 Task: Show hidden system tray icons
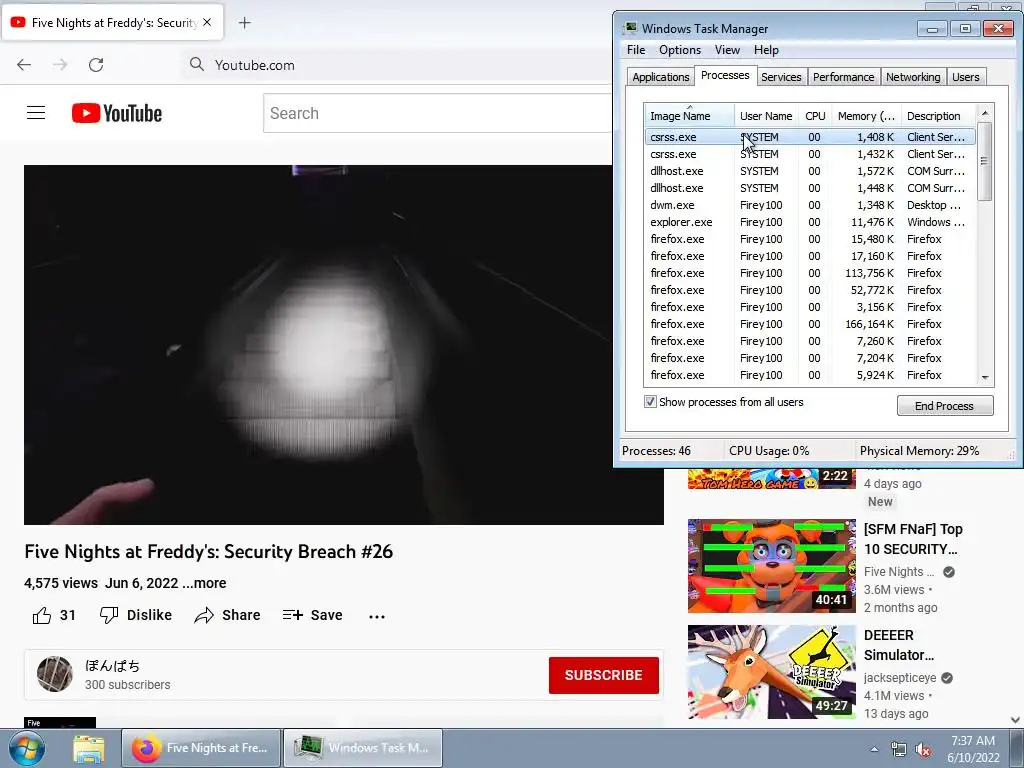[874, 749]
